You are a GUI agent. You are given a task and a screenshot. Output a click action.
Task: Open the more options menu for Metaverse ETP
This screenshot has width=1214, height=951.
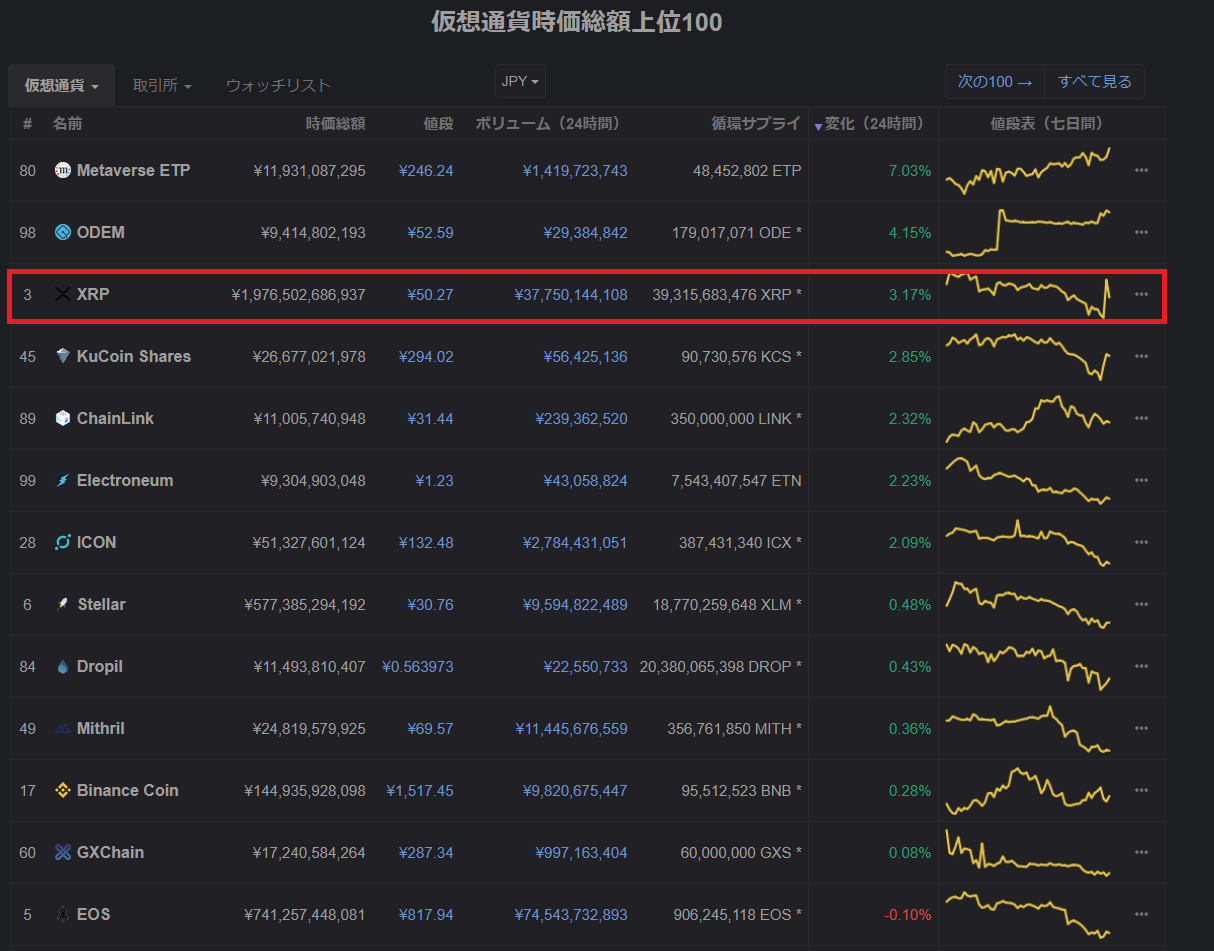[1141, 171]
